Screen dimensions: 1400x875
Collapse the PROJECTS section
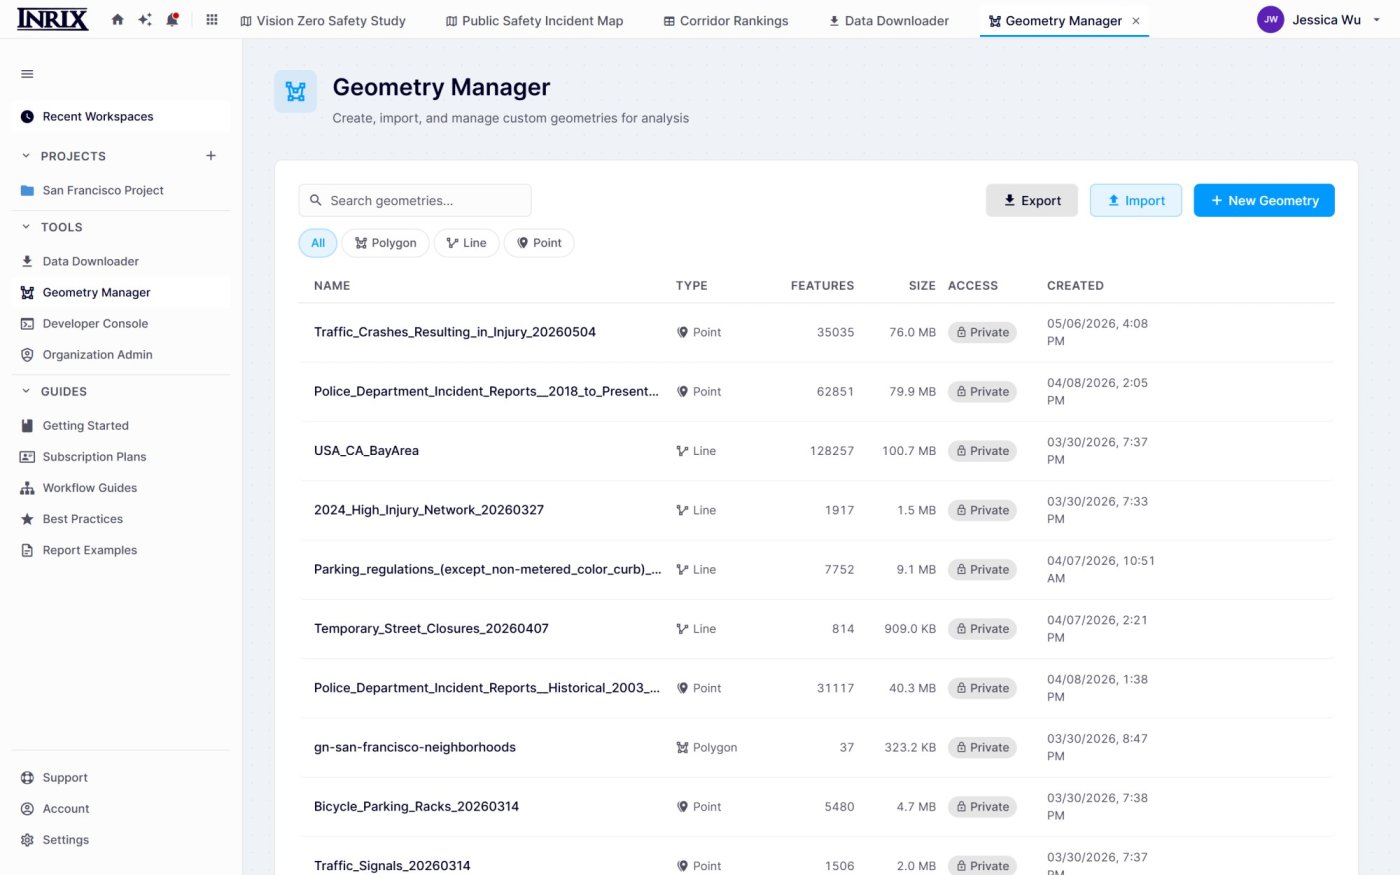coord(26,156)
